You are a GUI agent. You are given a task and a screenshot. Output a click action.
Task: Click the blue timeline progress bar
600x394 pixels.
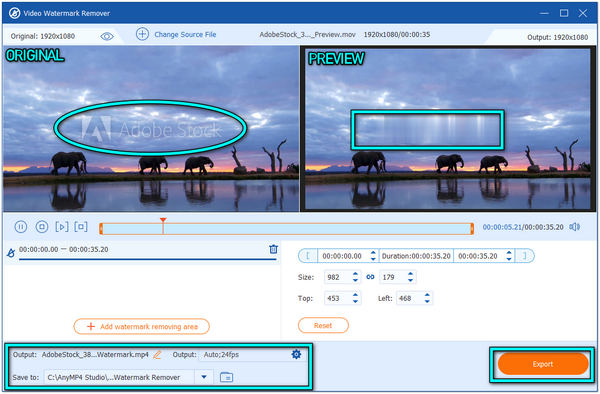click(x=286, y=229)
